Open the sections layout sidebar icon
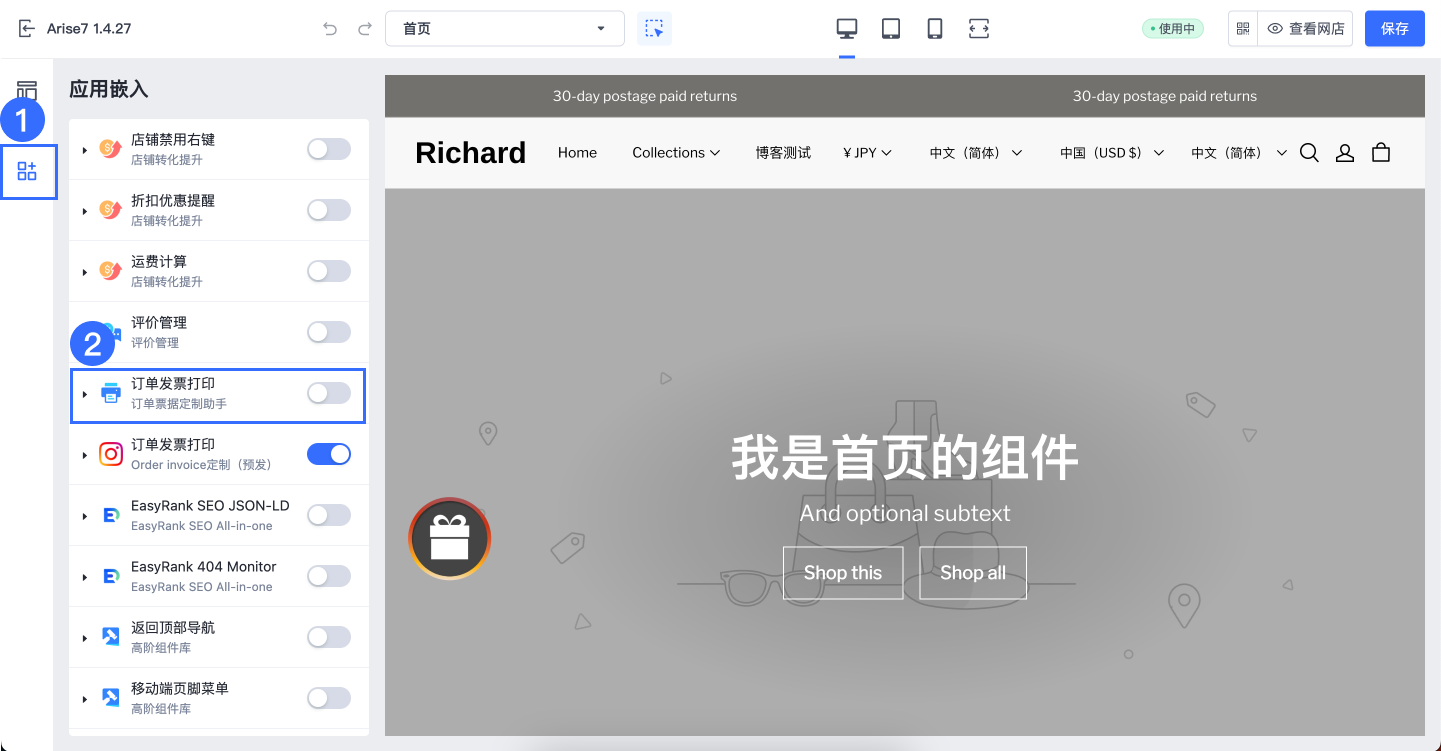Viewport: 1441px width, 751px height. [27, 91]
